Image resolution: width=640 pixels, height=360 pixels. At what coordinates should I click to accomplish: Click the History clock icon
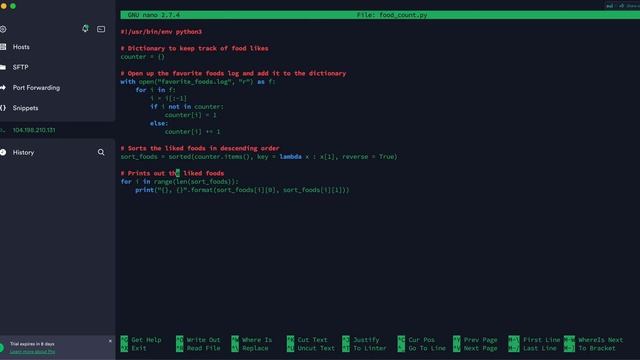pyautogui.click(x=3, y=152)
